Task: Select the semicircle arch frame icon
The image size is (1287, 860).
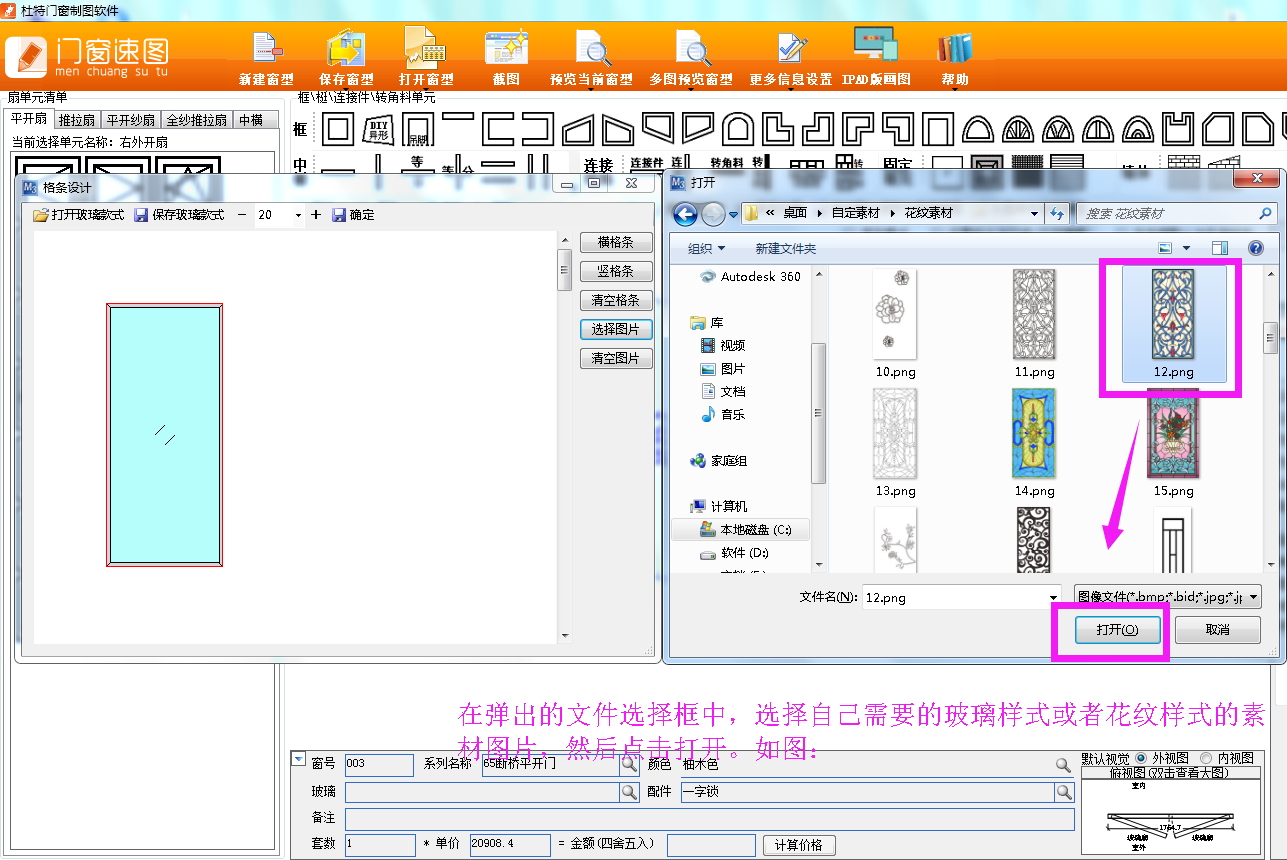Action: click(x=977, y=128)
